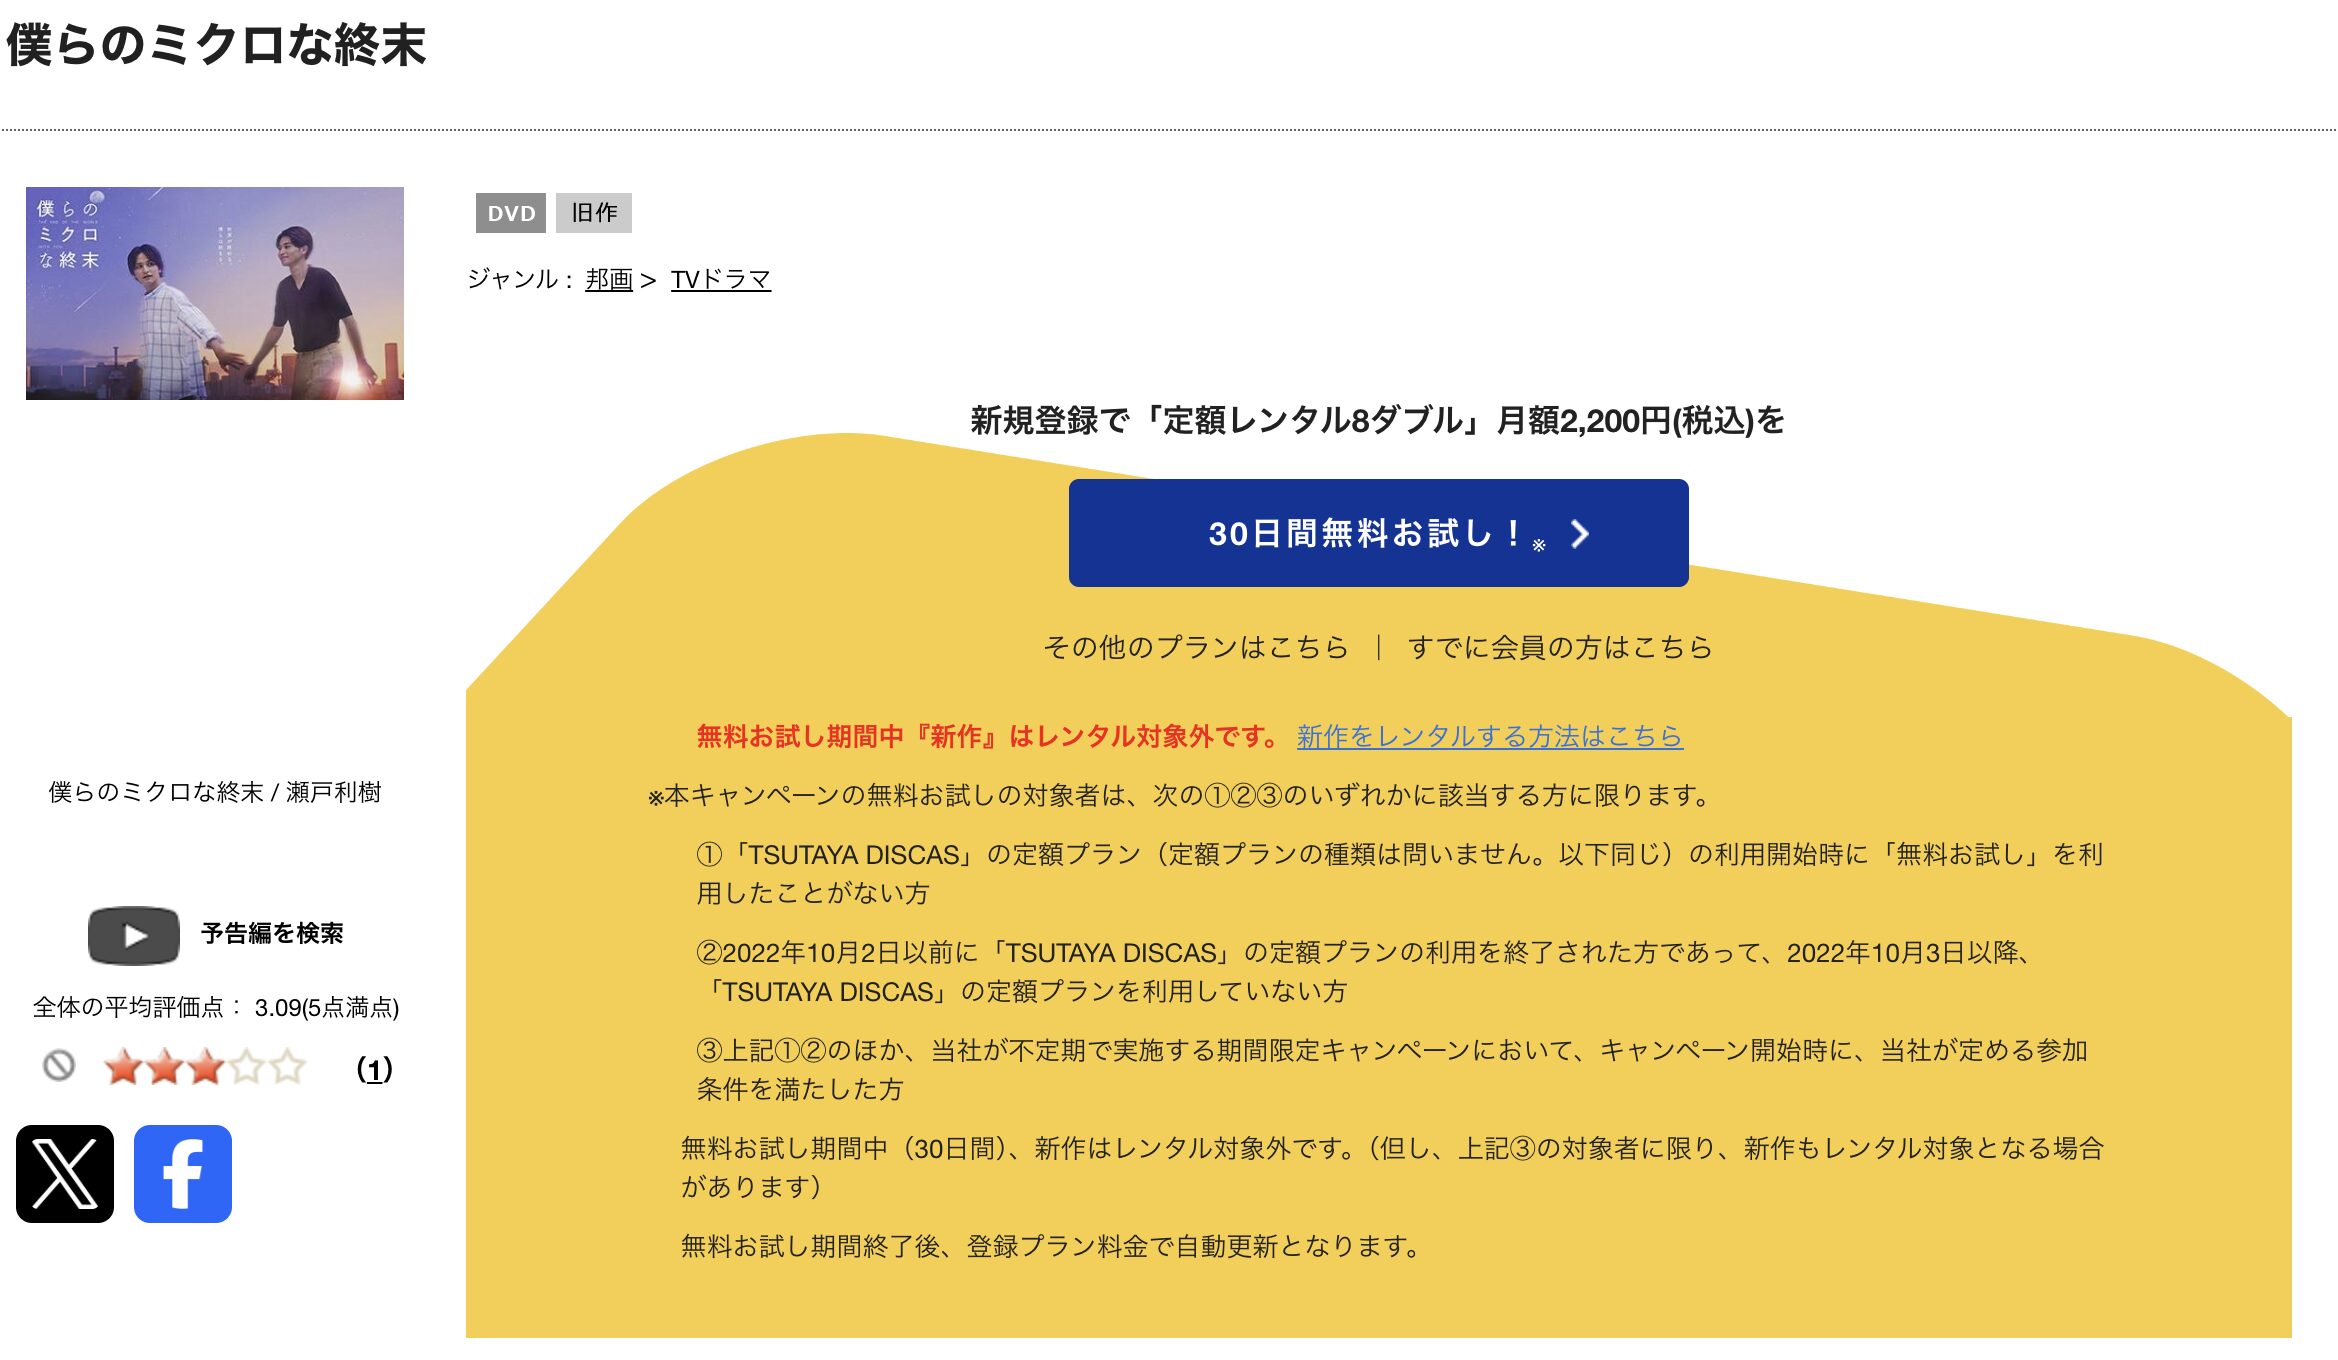Click the 無料お試し期間終了後 auto-renewal note
Image resolution: width=2338 pixels, height=1360 pixels.
(x=1051, y=1246)
